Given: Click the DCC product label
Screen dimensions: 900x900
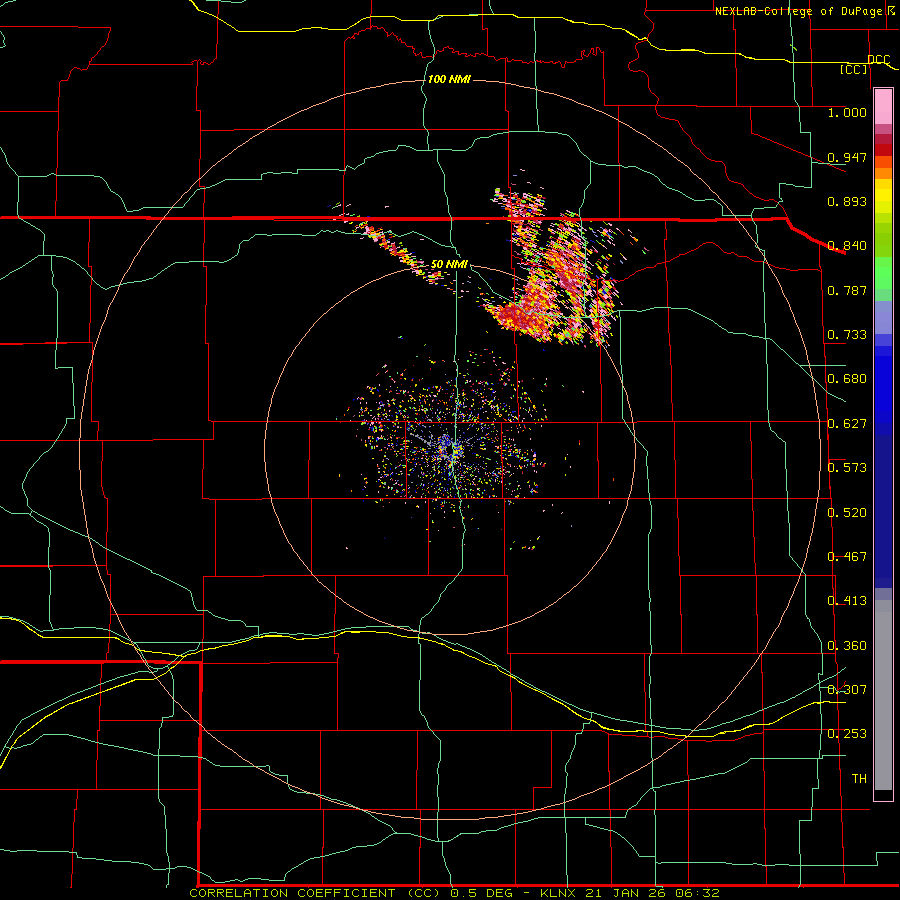Looking at the screenshot, I should click(879, 60).
